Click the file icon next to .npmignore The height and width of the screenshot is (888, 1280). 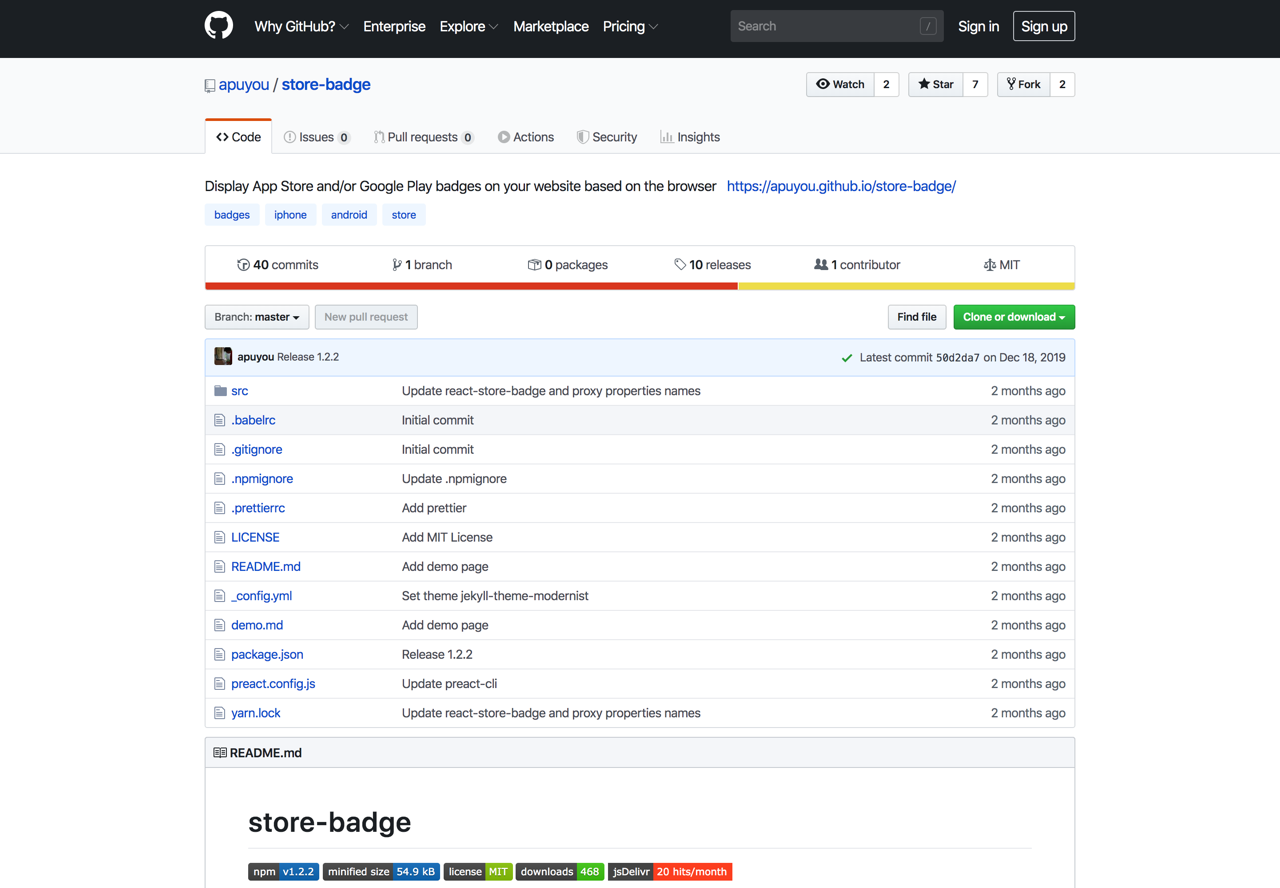pyautogui.click(x=219, y=478)
